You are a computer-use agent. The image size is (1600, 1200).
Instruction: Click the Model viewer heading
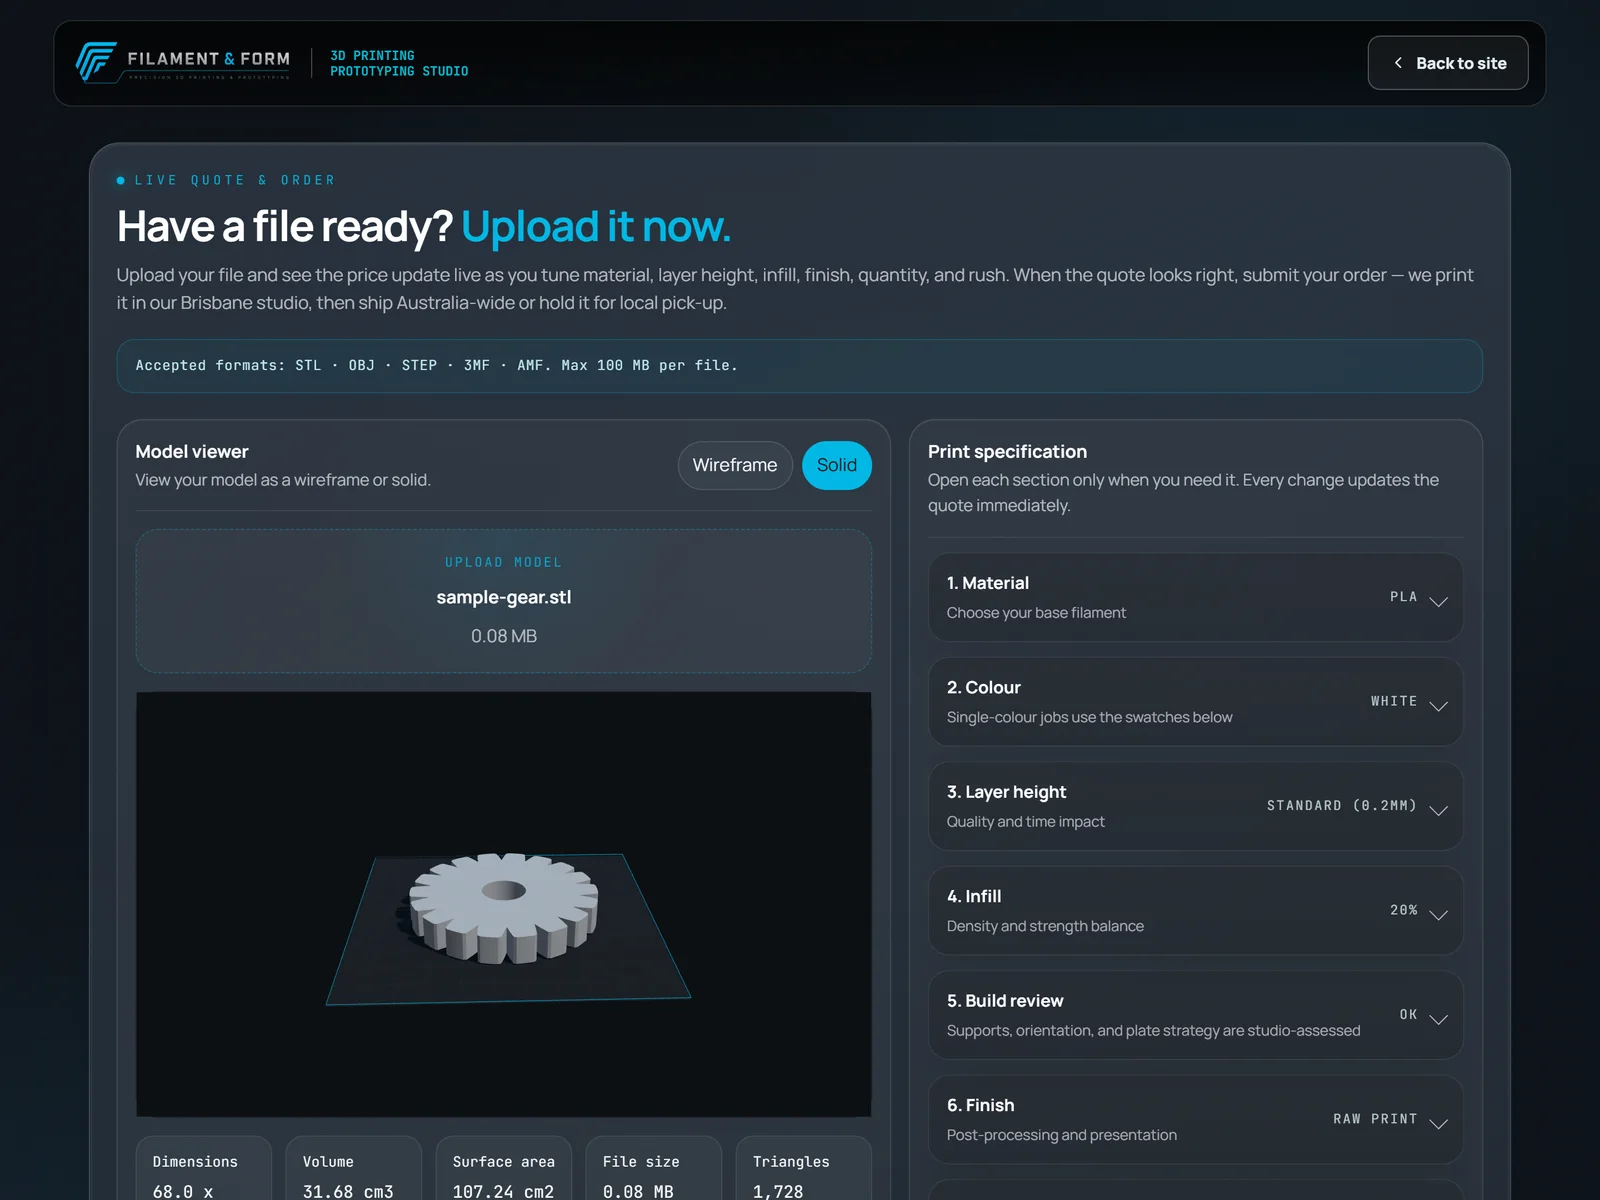click(x=192, y=452)
